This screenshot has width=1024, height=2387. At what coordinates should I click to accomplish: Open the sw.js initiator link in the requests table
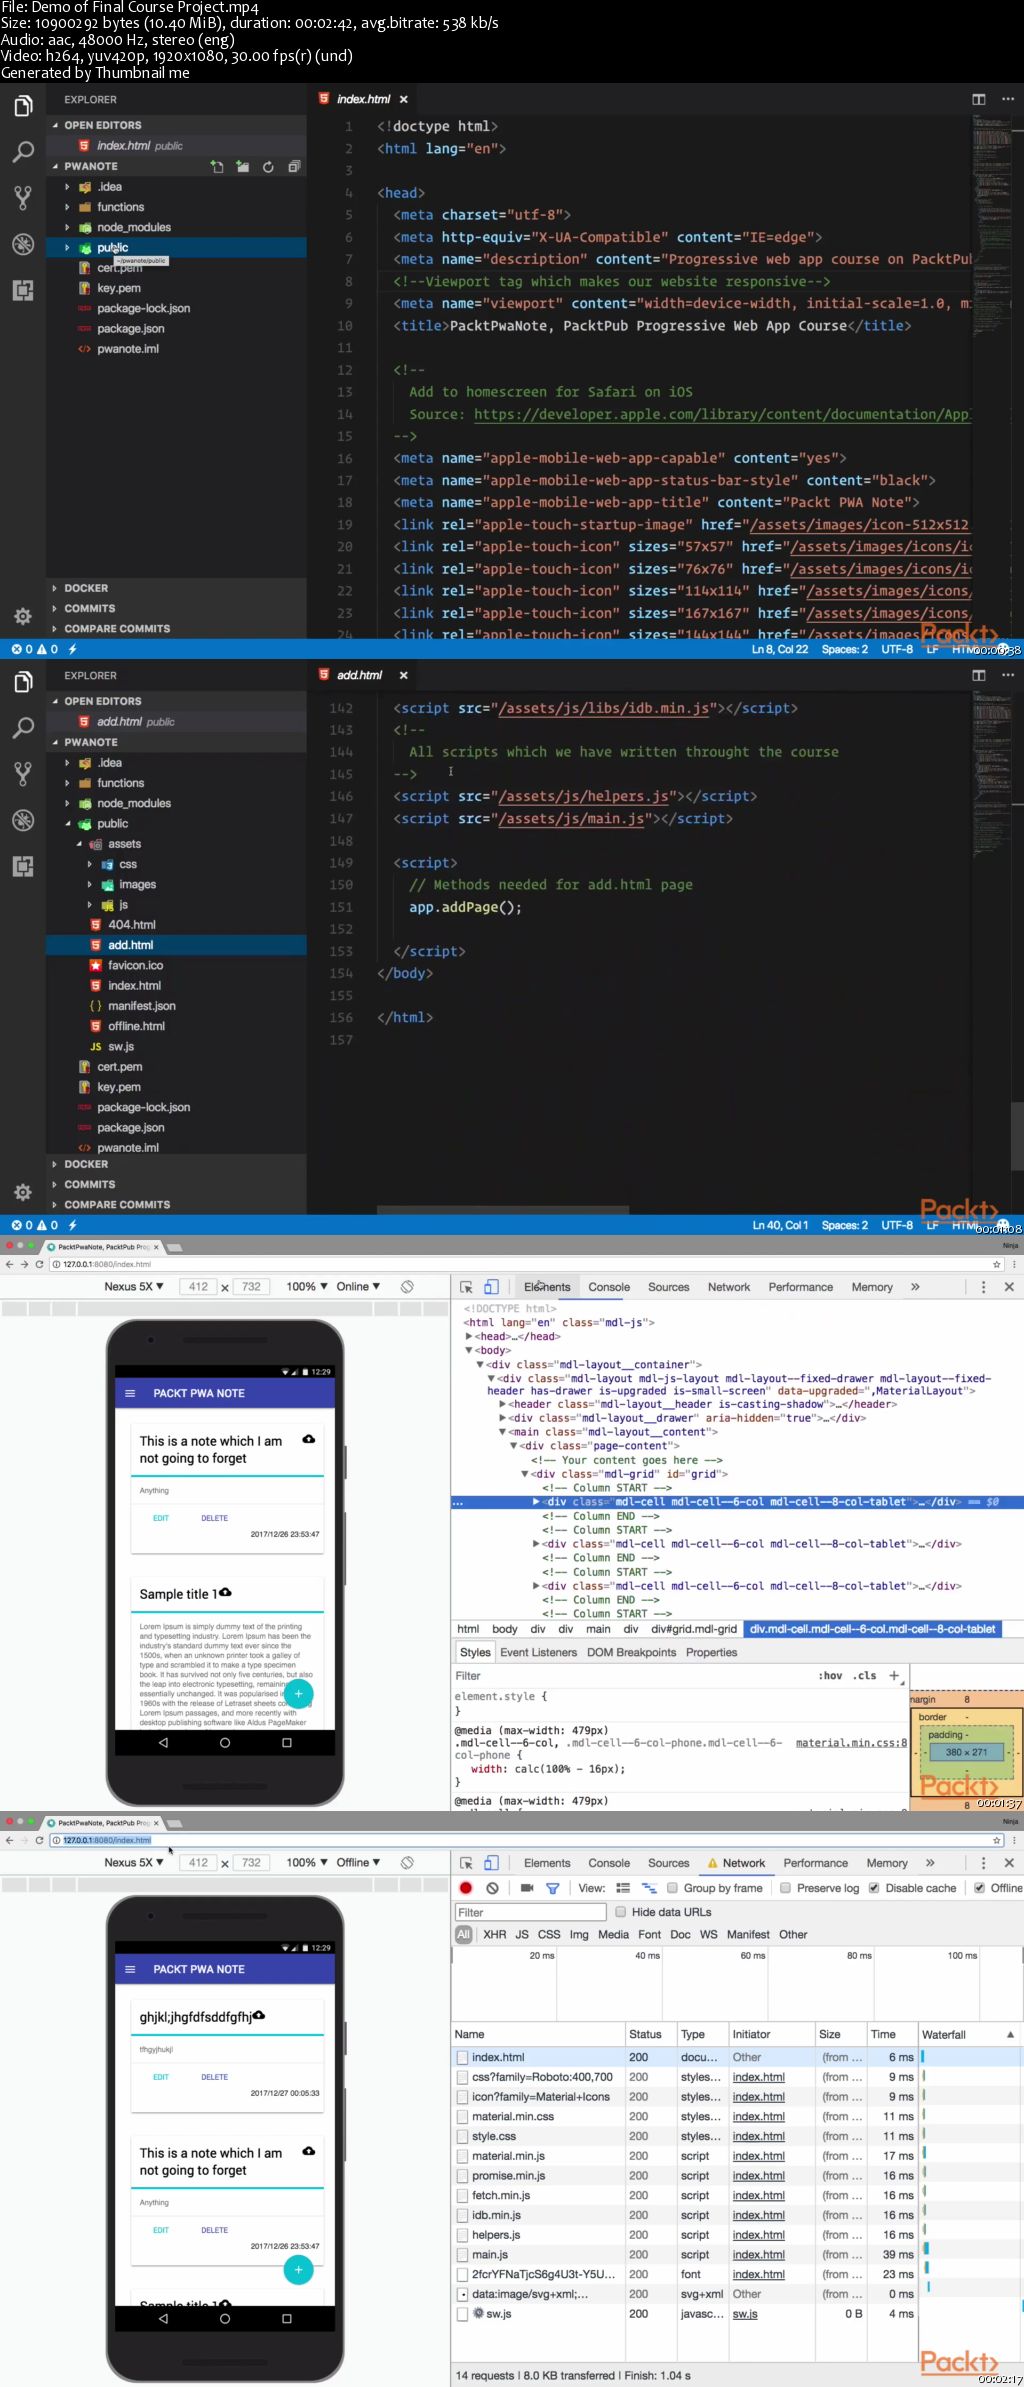745,2314
